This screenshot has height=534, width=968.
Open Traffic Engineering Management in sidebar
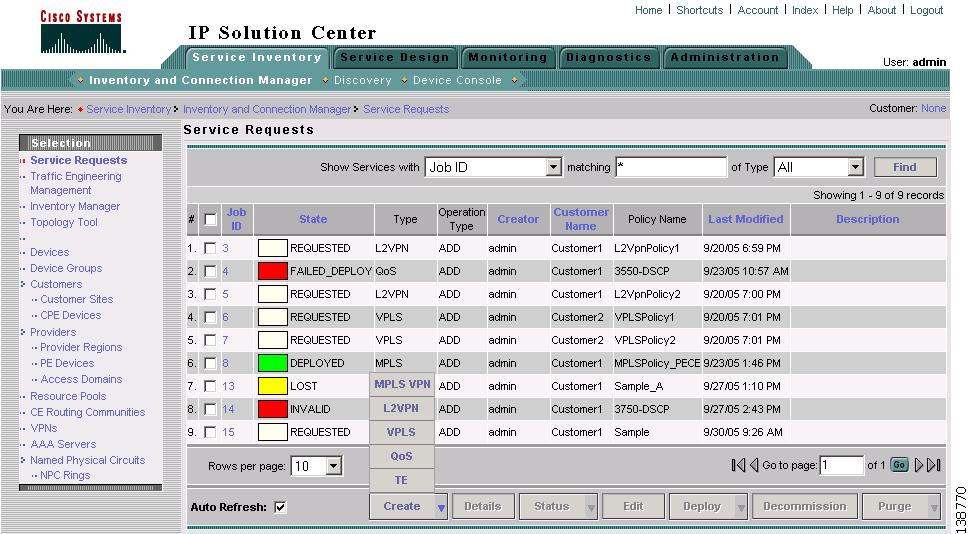tap(75, 183)
